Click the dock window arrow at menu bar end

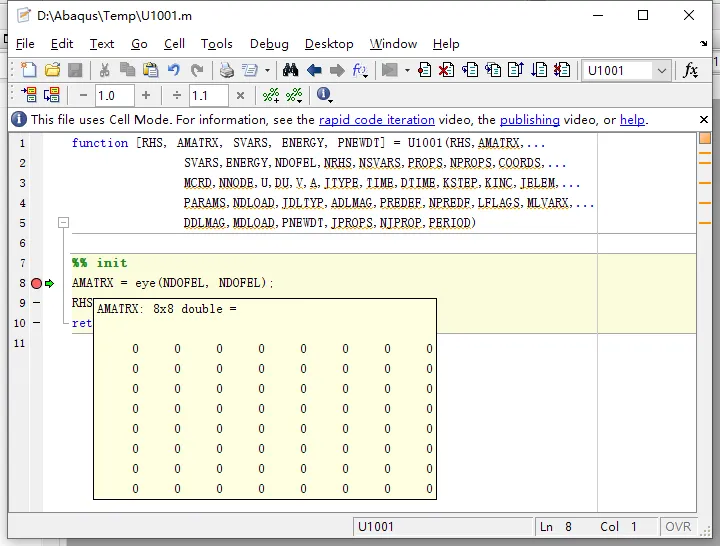(703, 44)
